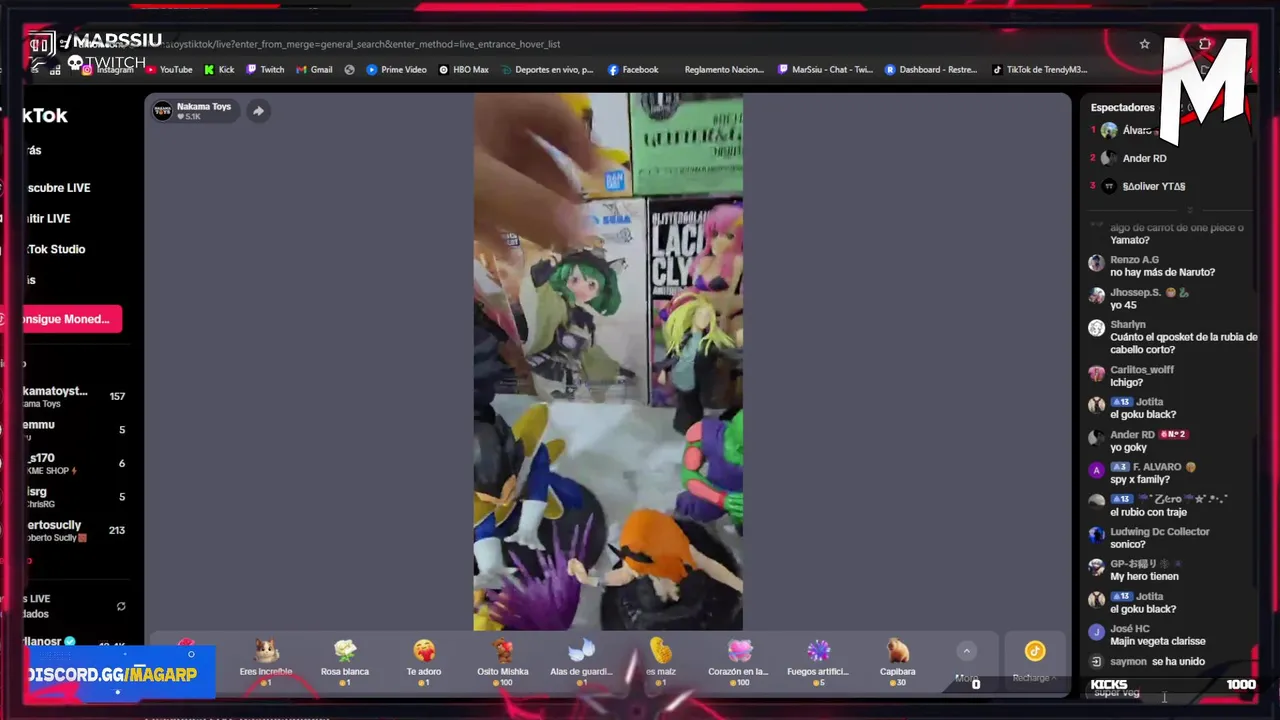Open the TikTok de TrendyM3 bookmark
Screen dimensions: 1280x720
(1039, 70)
